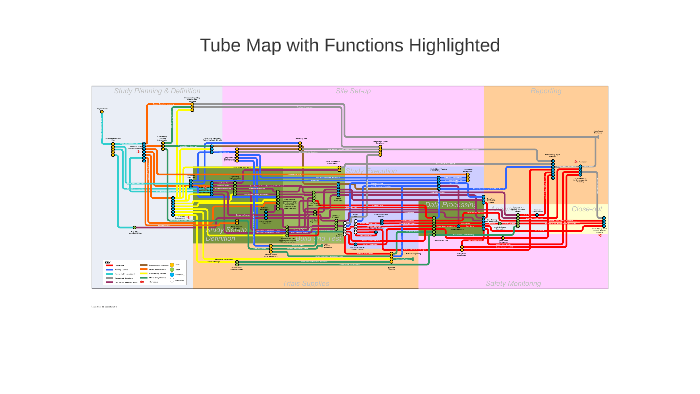Click the Key legend box

point(145,273)
